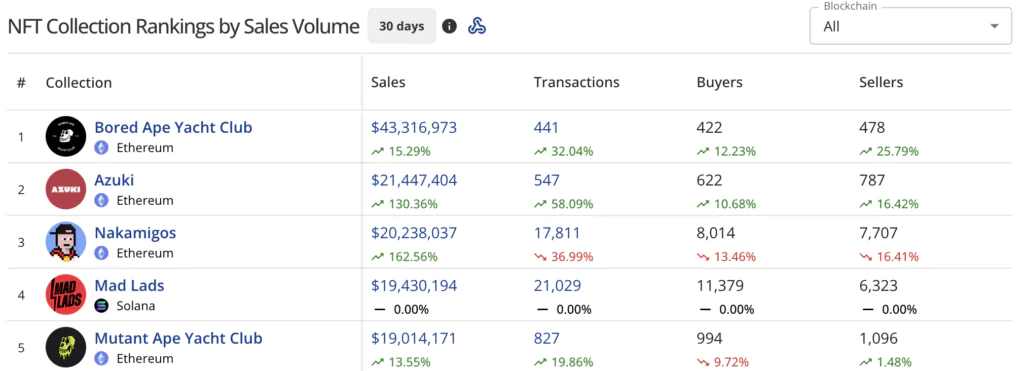Select the 30 days period button

click(402, 26)
